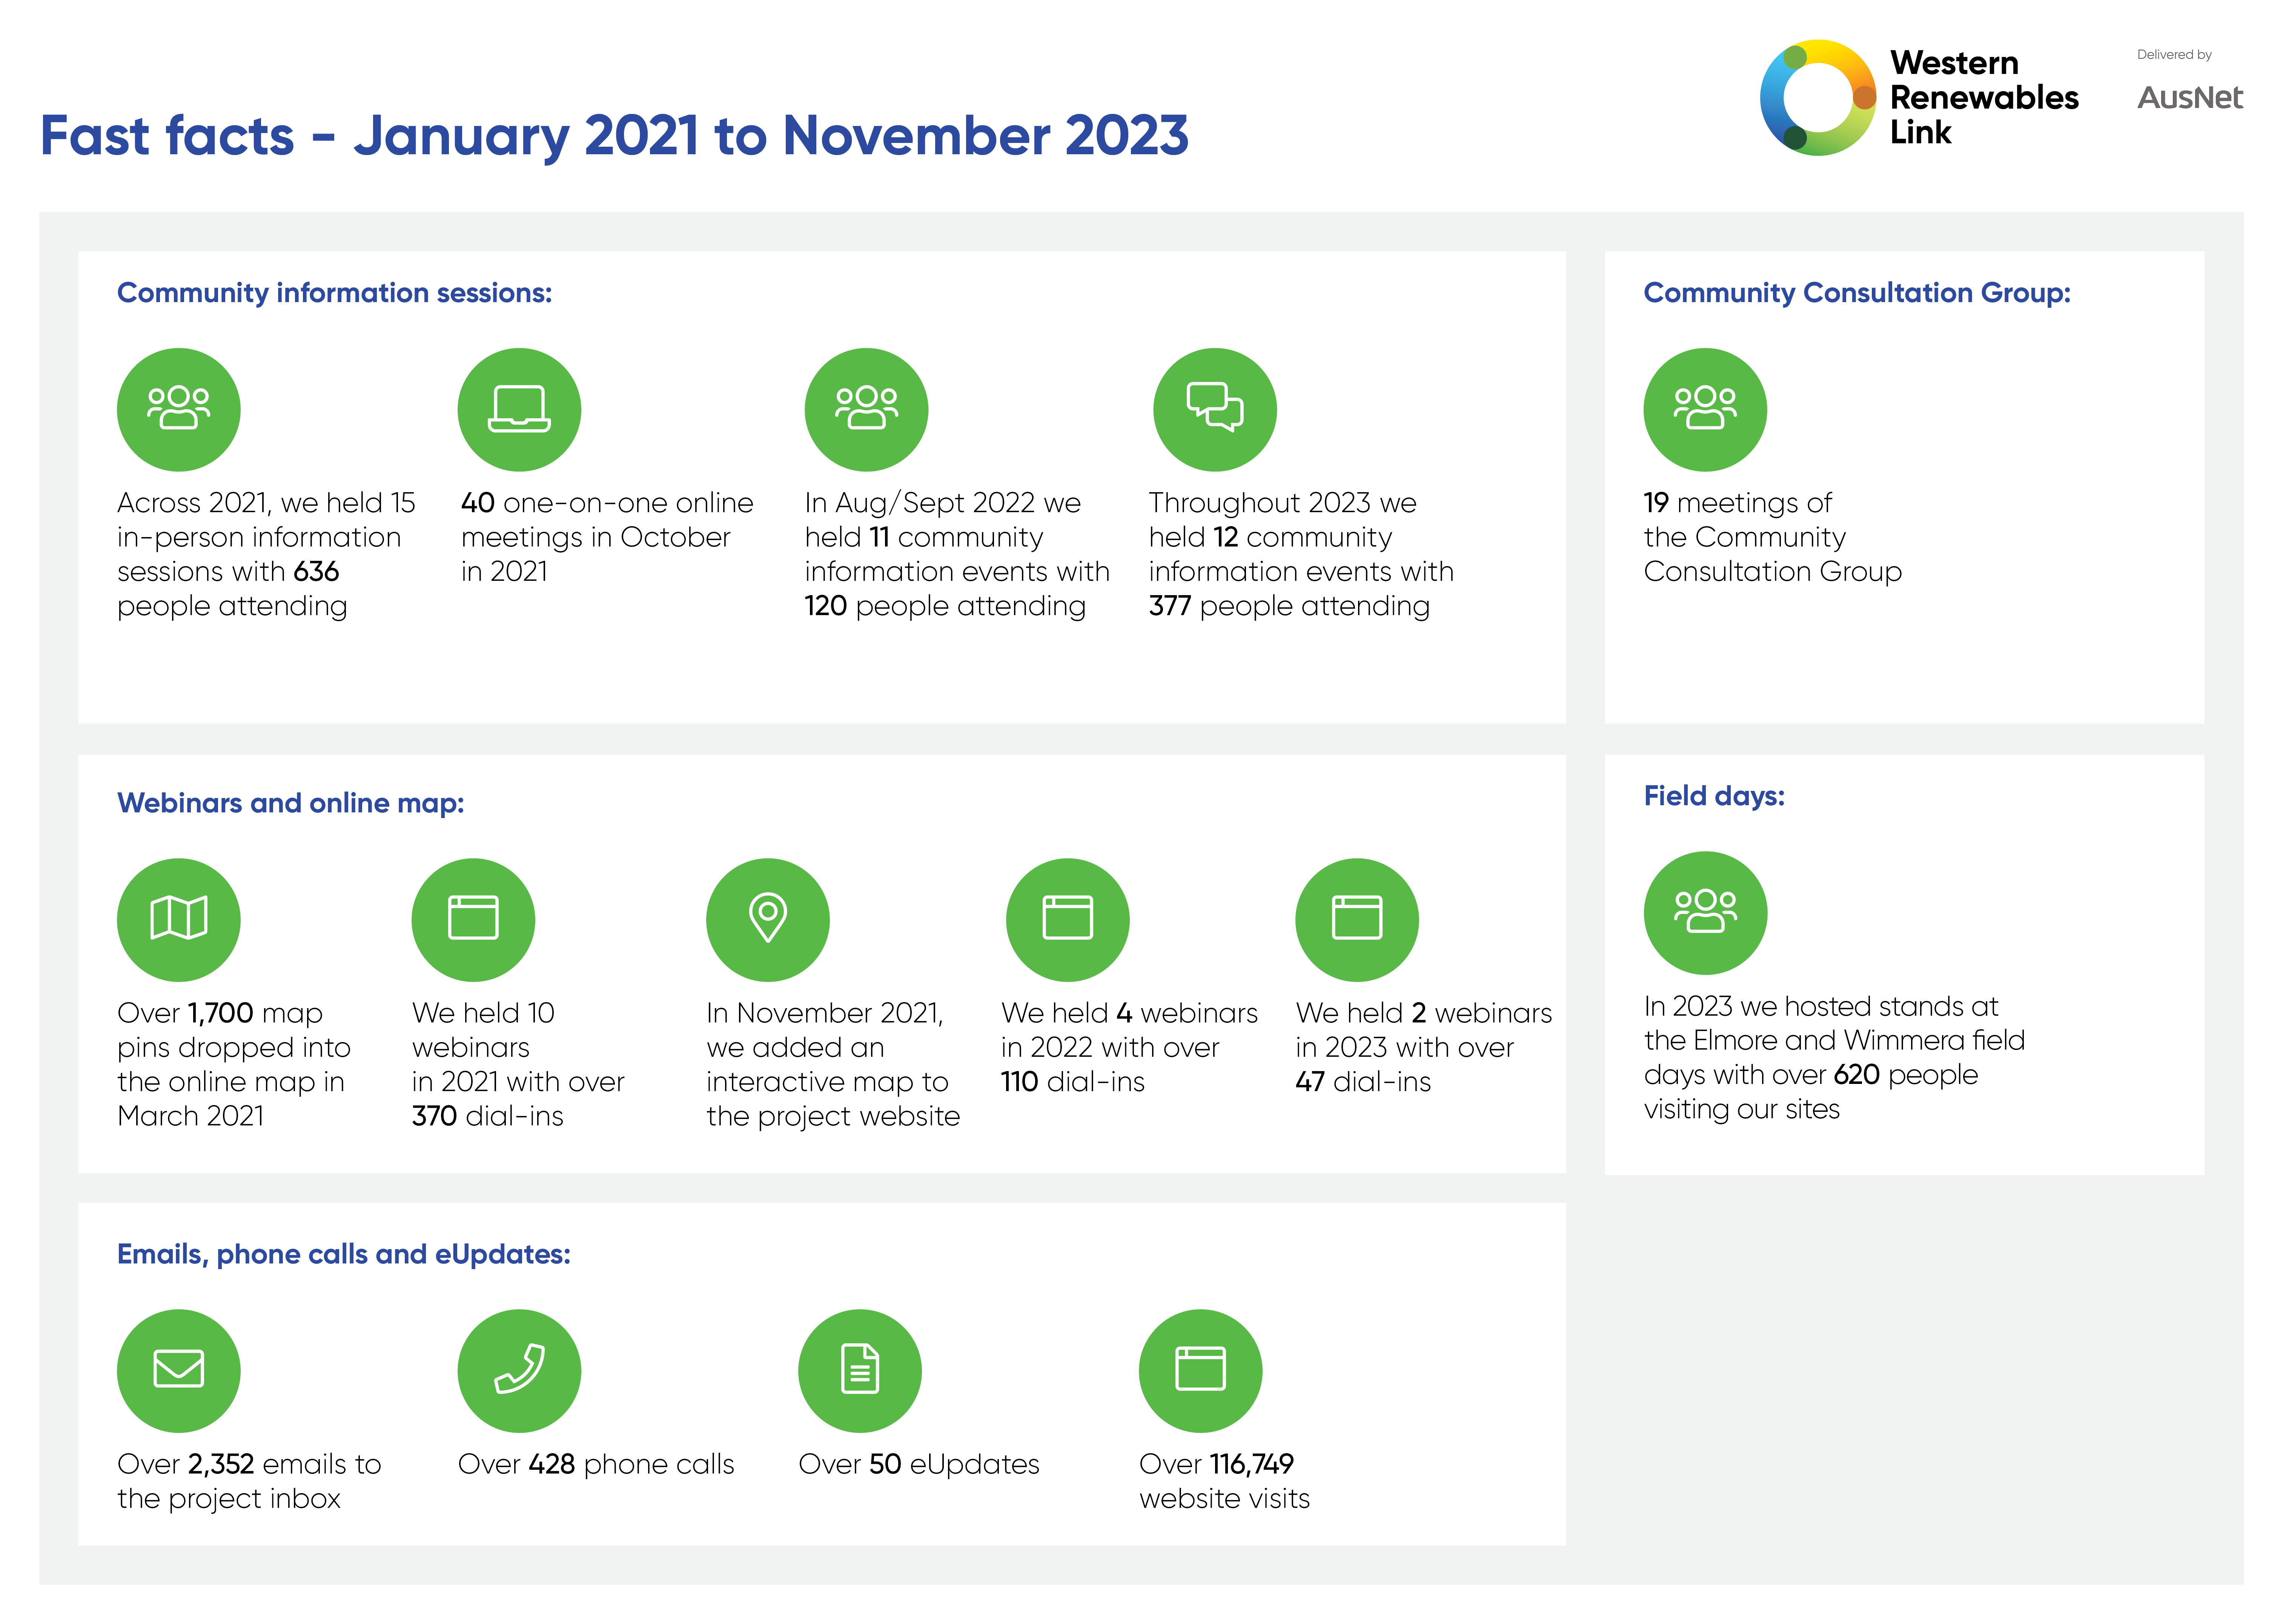This screenshot has width=2283, height=1624.
Task: Click the text 'Over 50 eUpdates'
Action: (919, 1465)
